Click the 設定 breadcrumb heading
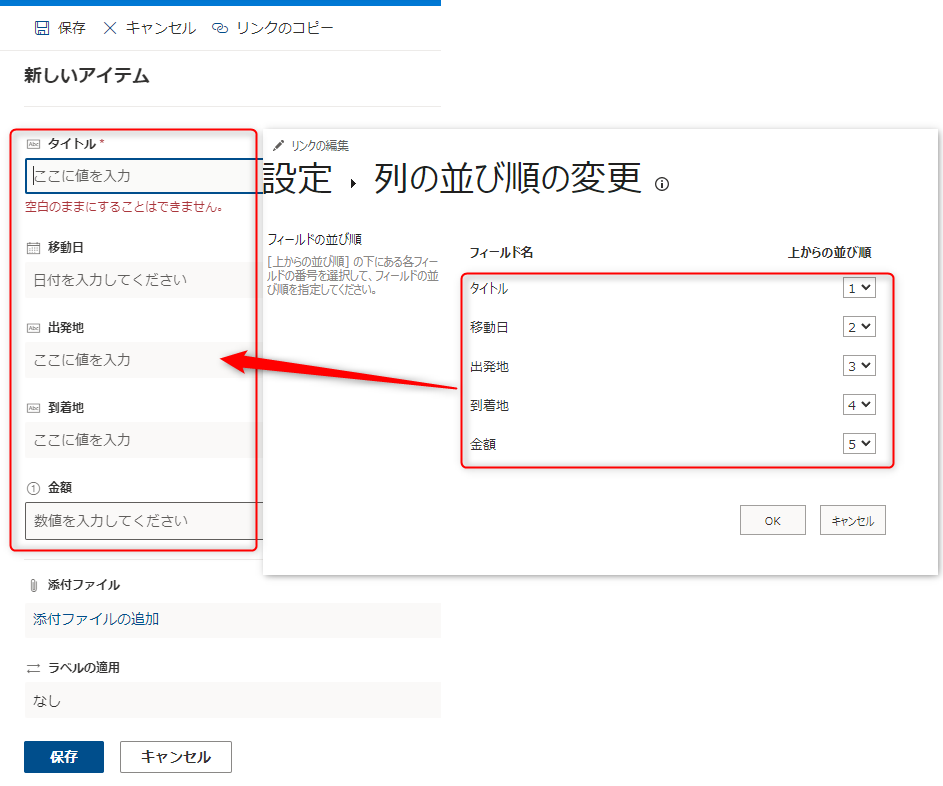 click(x=298, y=179)
